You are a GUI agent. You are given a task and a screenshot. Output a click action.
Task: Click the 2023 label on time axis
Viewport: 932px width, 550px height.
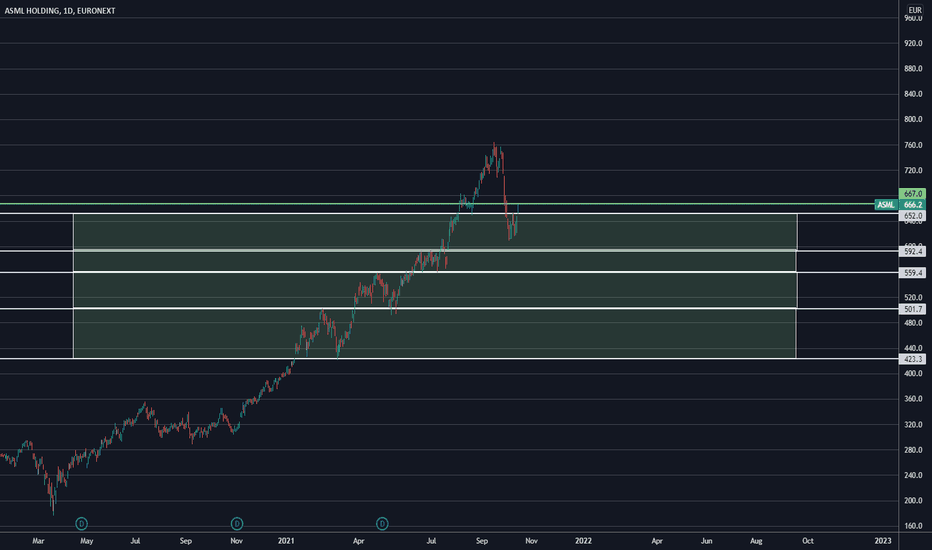click(x=883, y=540)
